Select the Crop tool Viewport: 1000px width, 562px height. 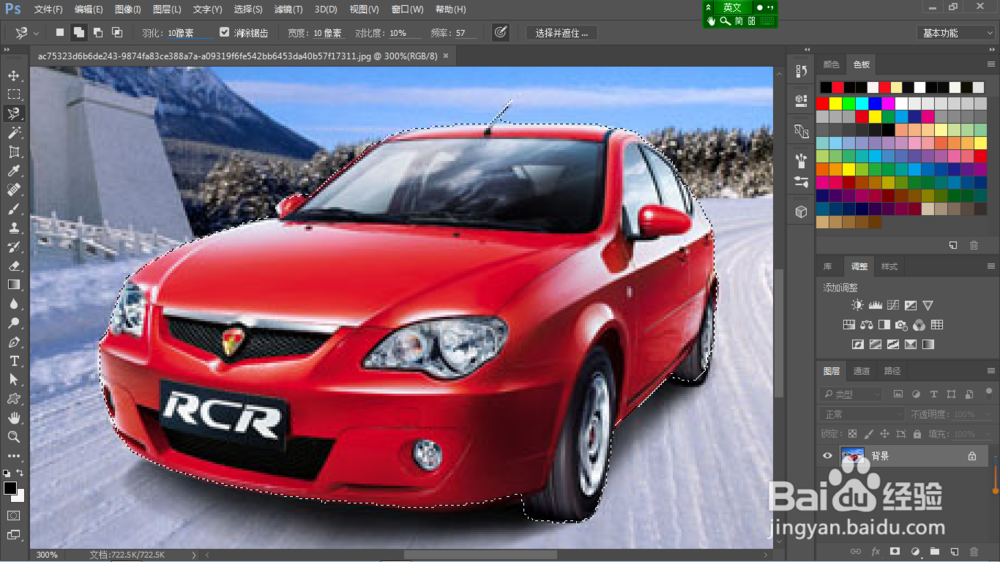pos(13,152)
